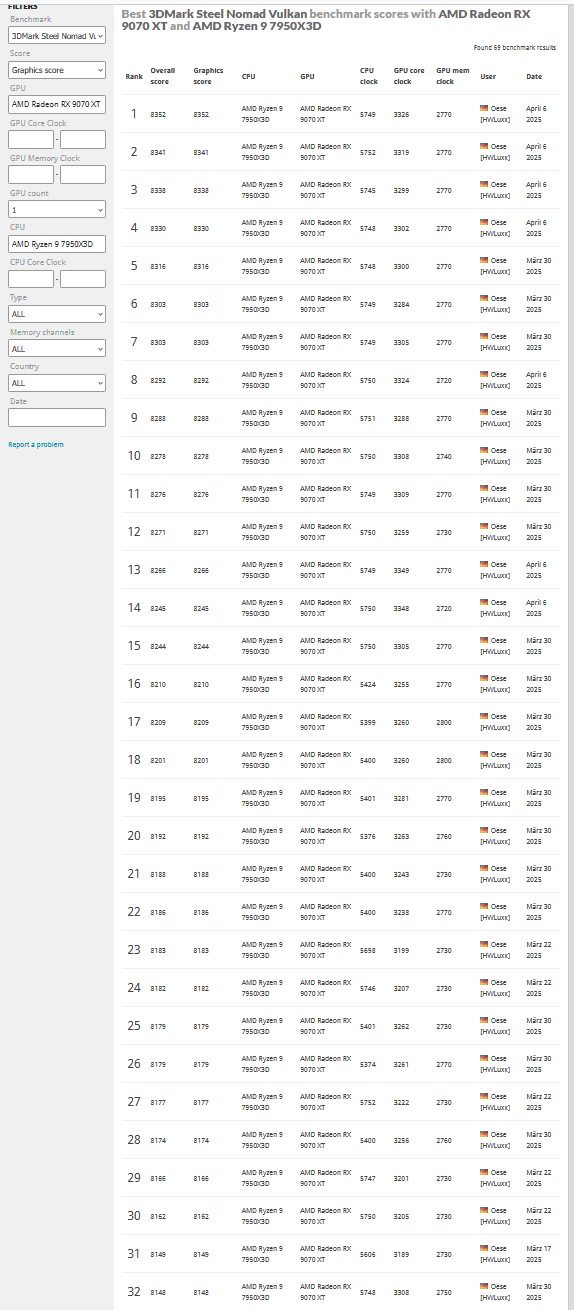This screenshot has width=574, height=1310.
Task: Click graphics score 8341 in rank 2 row
Action: [201, 152]
